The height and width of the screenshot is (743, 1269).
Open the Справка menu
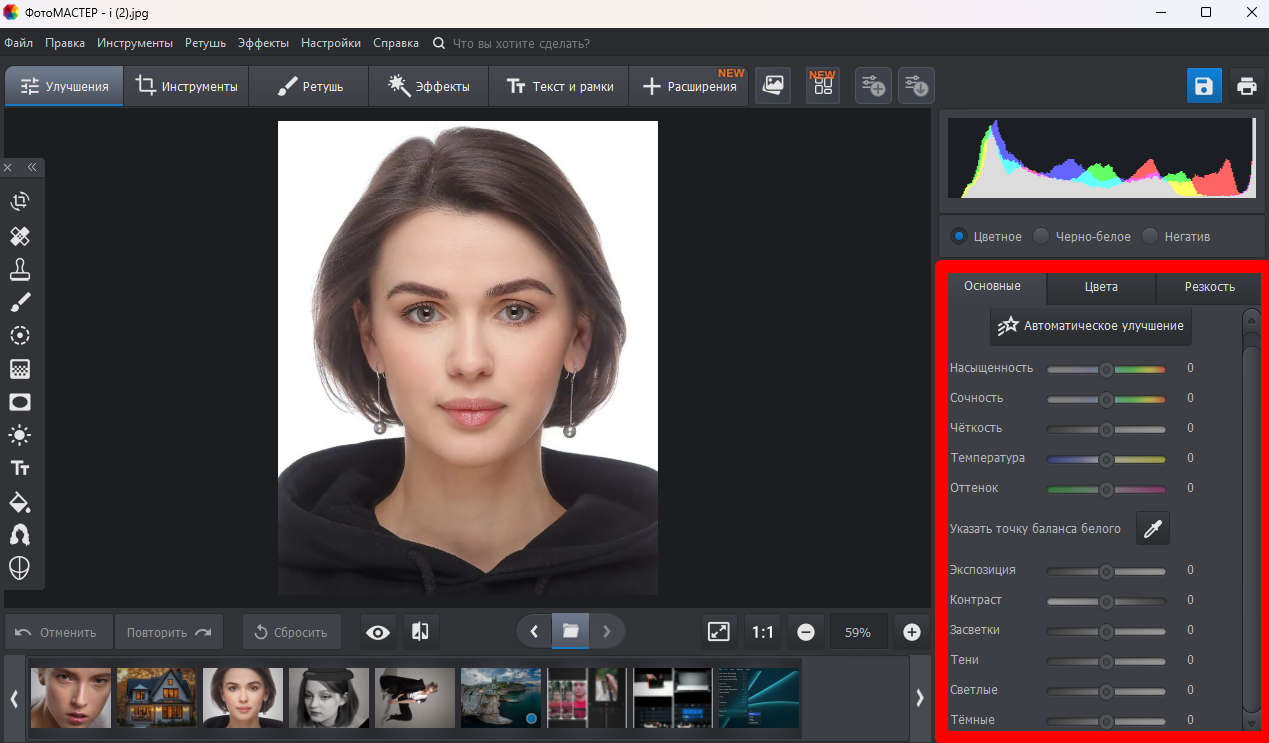point(396,43)
